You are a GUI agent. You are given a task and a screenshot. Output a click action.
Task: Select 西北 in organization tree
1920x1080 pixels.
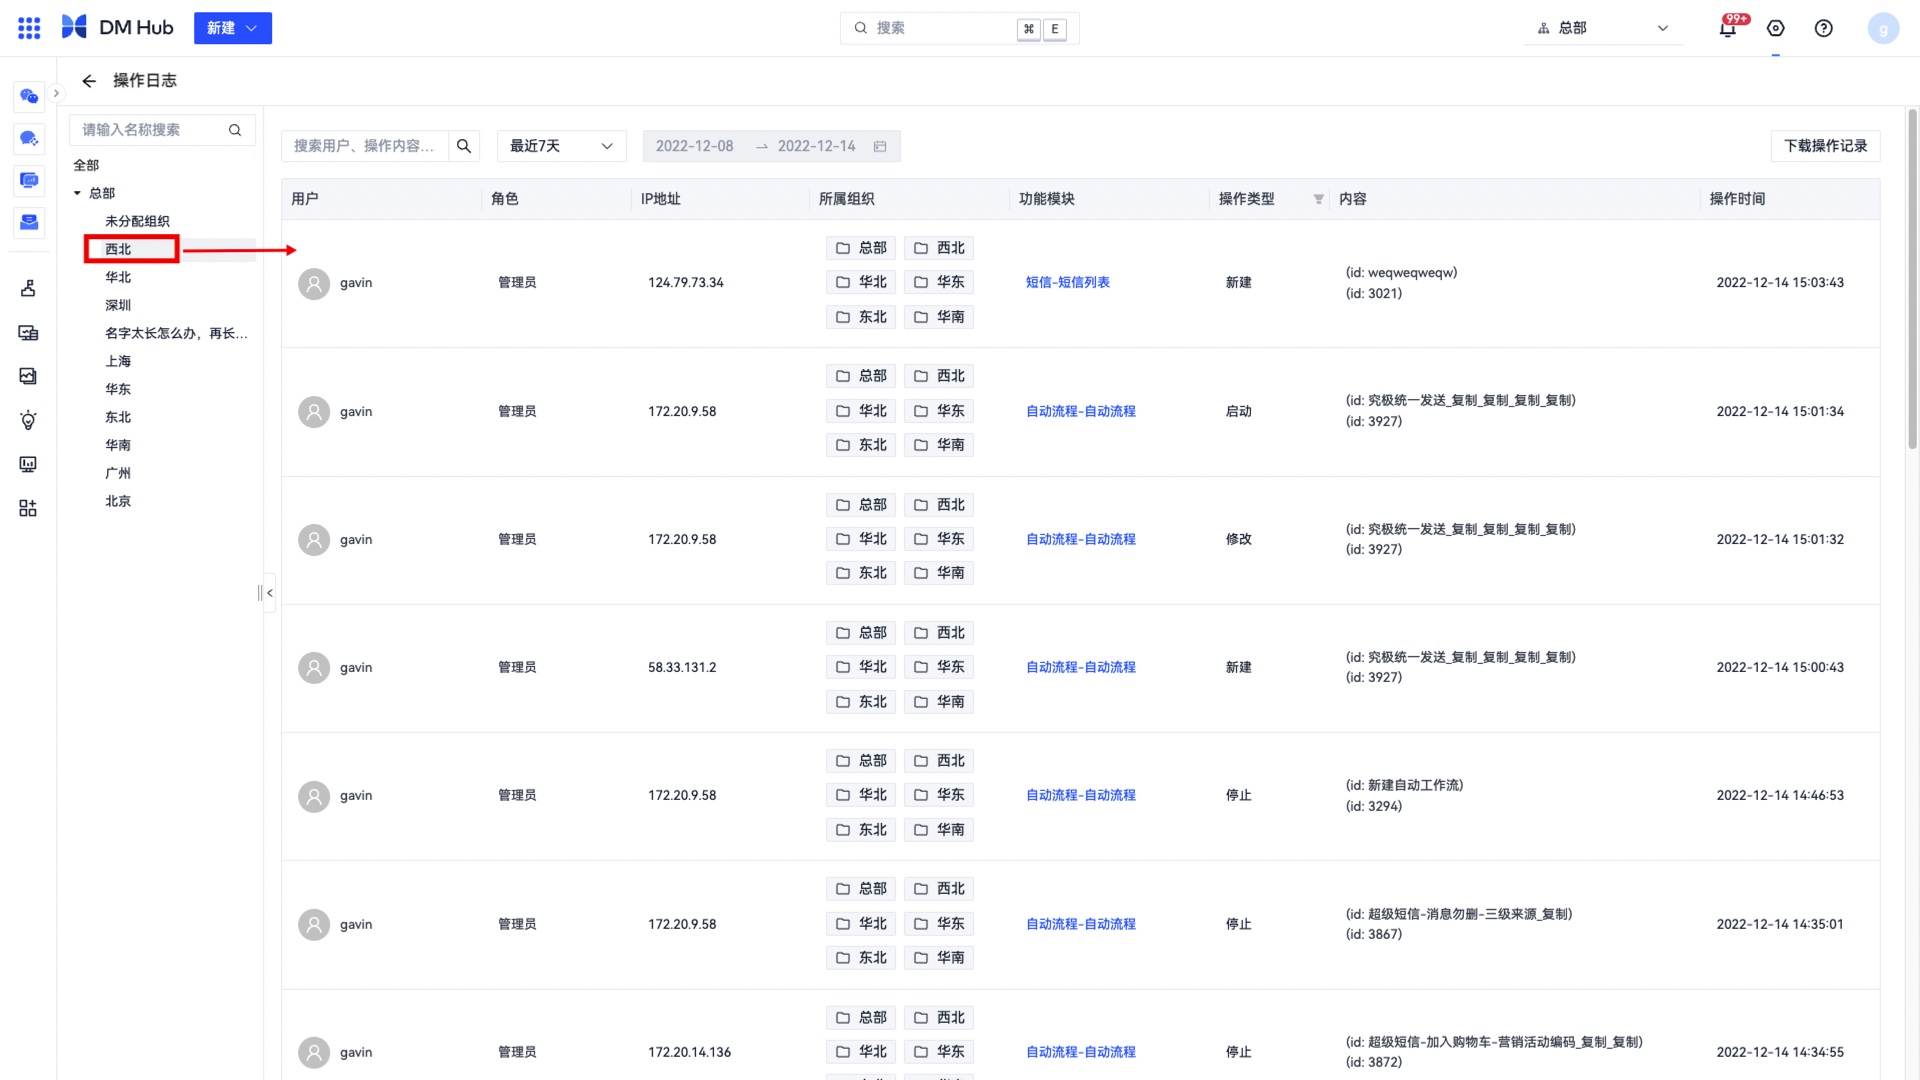coord(118,249)
